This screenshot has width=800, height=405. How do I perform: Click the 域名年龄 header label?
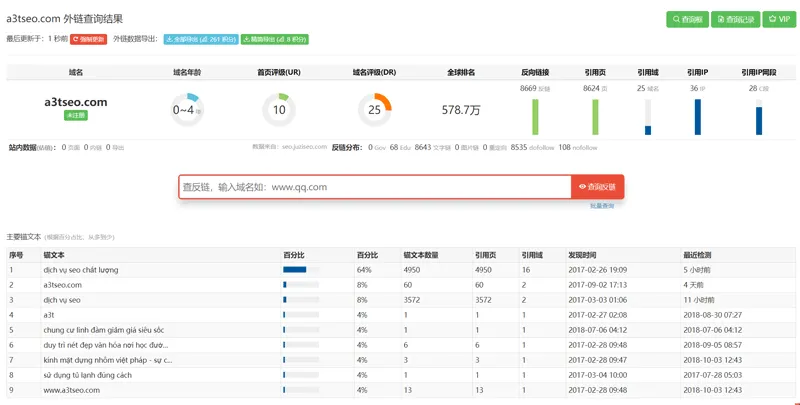pos(187,72)
